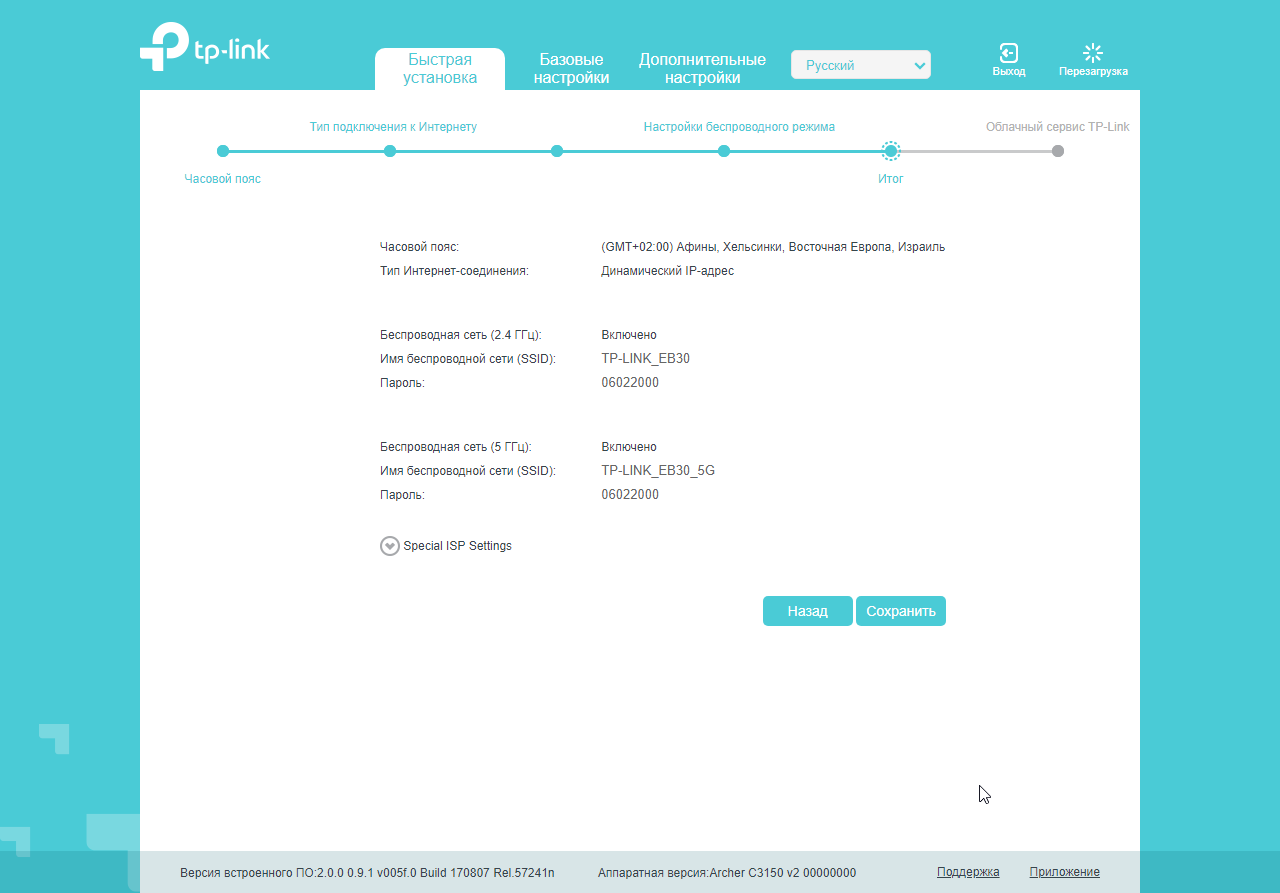Image resolution: width=1280 pixels, height=893 pixels.
Task: Click the Беспроводная сеть (2.4 ГГц) label
Action: click(461, 335)
